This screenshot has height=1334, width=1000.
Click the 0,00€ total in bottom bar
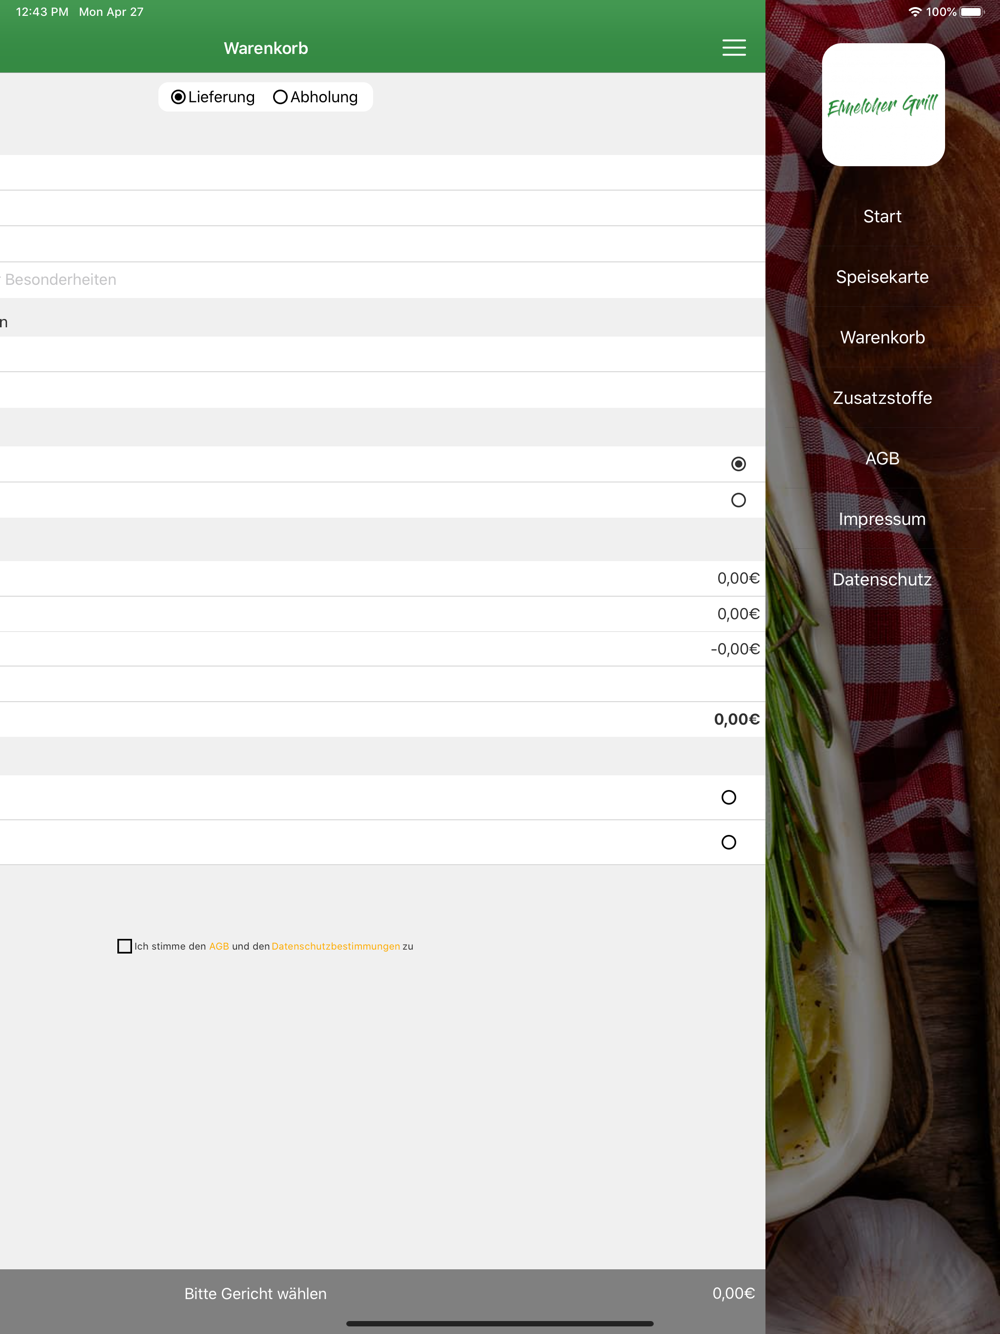pos(733,1294)
